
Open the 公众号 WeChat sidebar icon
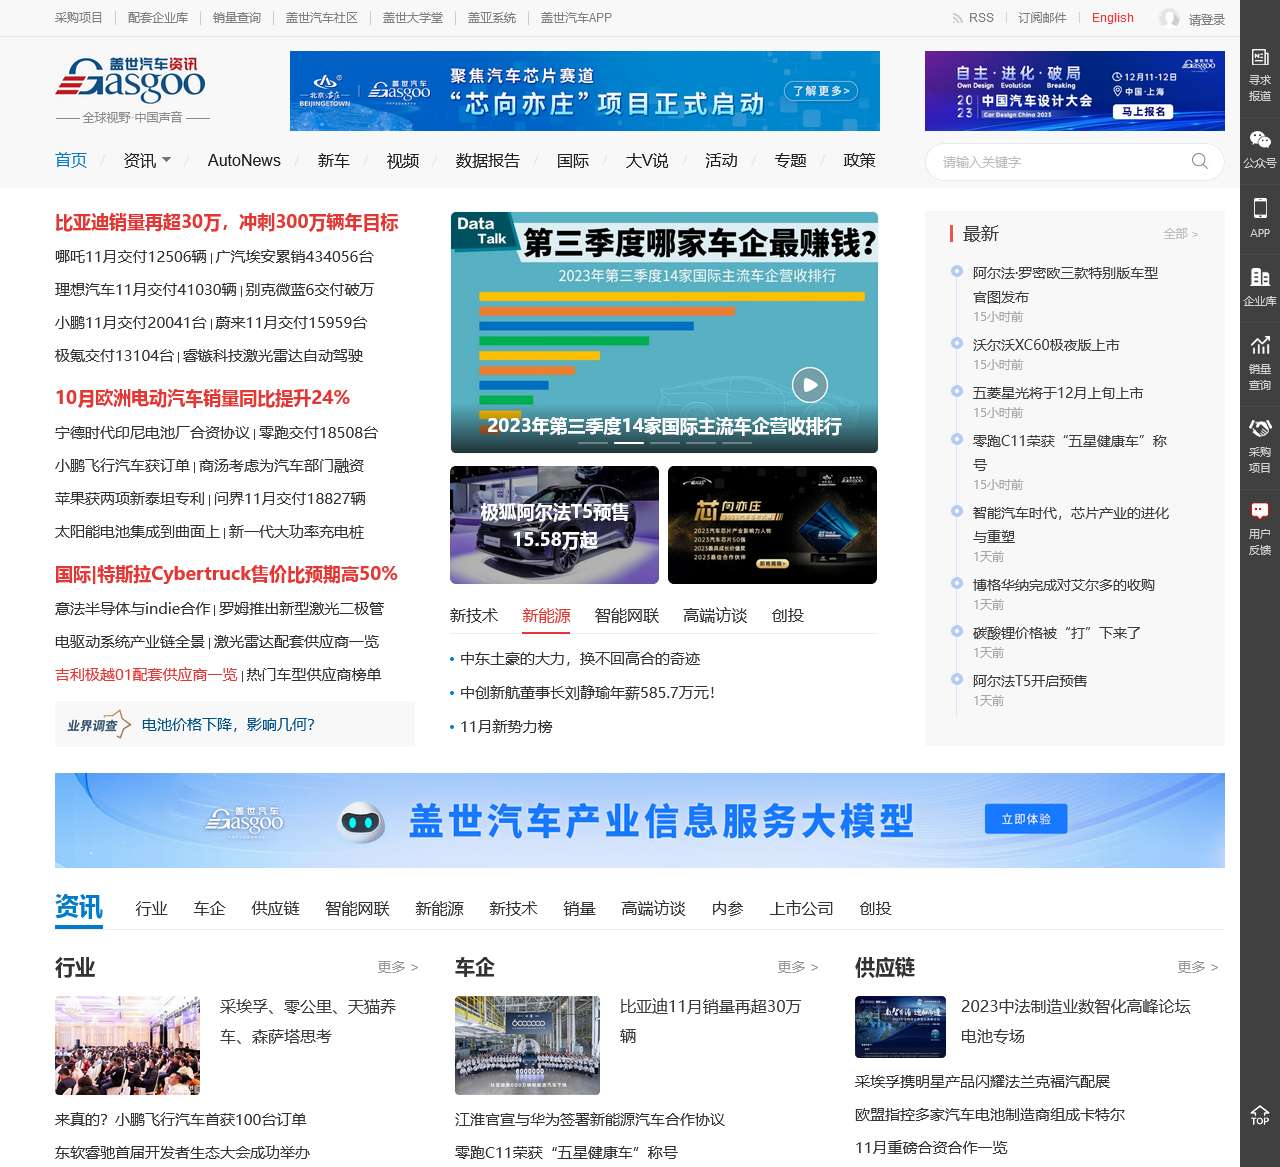coord(1260,147)
